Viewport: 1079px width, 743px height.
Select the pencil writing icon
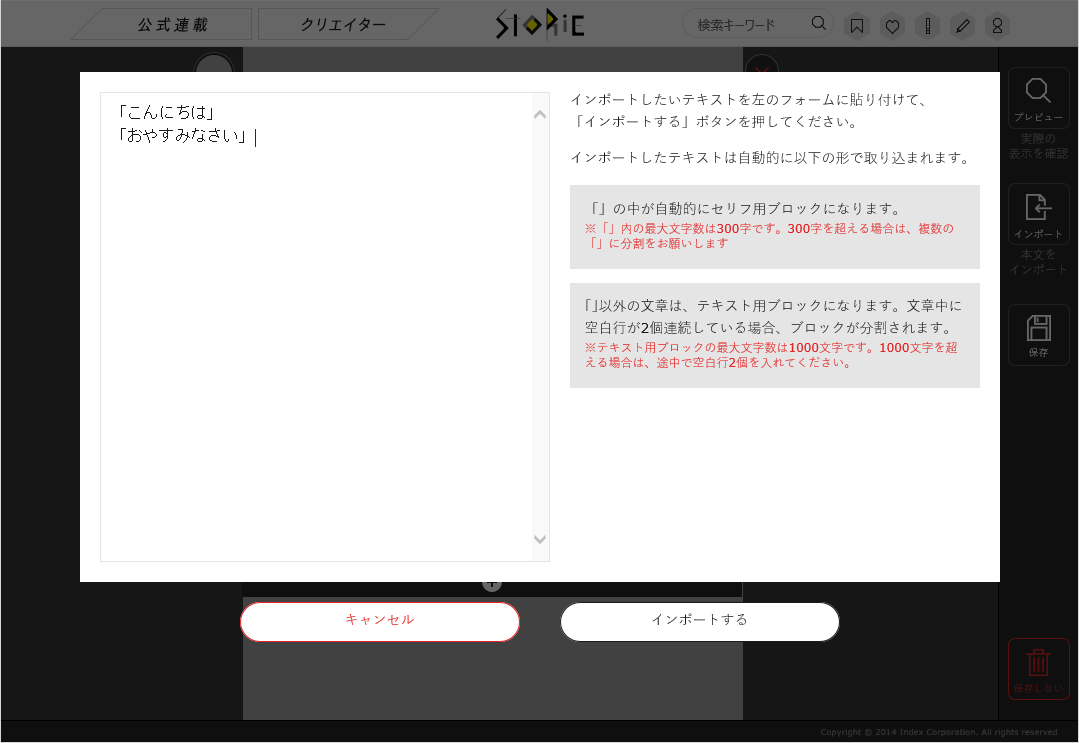tap(962, 26)
